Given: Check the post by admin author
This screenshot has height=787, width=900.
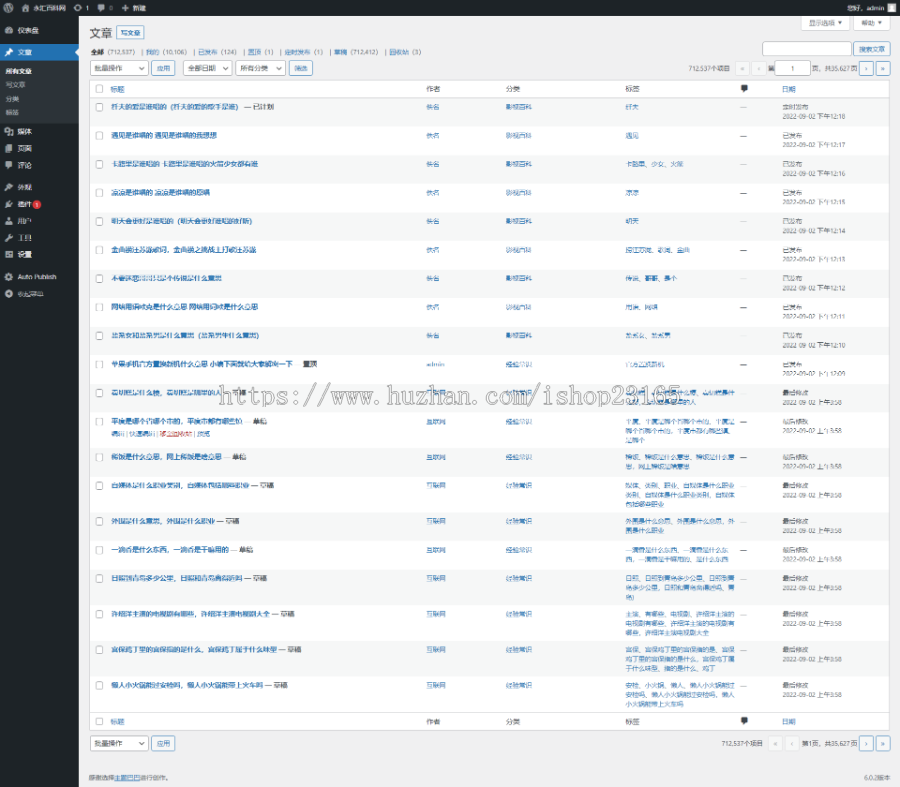Looking at the screenshot, I should [x=99, y=365].
